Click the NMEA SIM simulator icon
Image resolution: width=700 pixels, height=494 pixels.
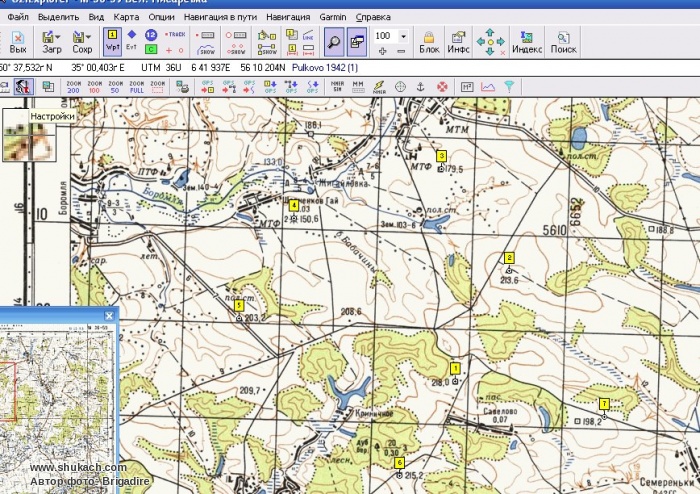(x=337, y=87)
